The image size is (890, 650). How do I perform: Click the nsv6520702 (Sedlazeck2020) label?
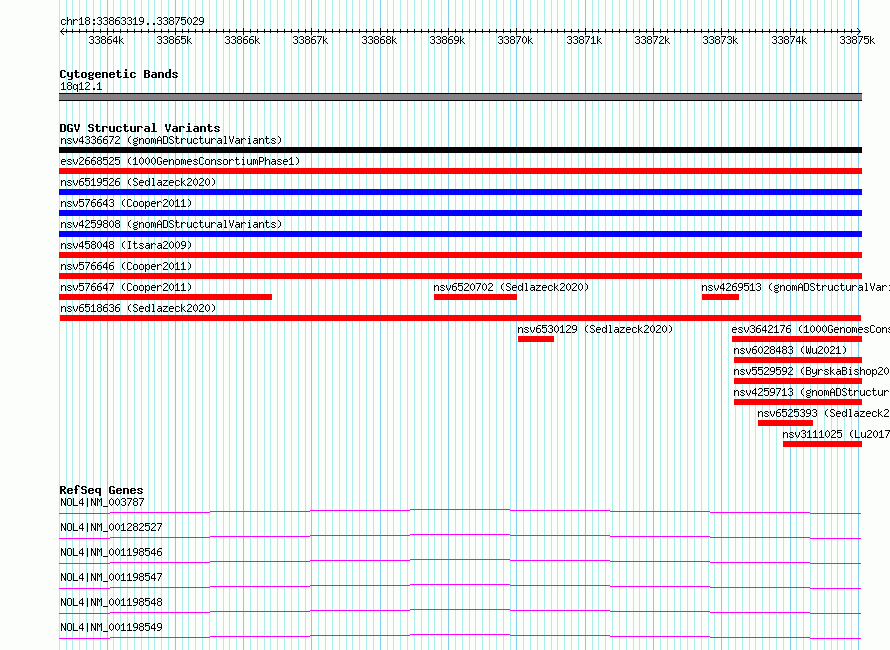511,287
